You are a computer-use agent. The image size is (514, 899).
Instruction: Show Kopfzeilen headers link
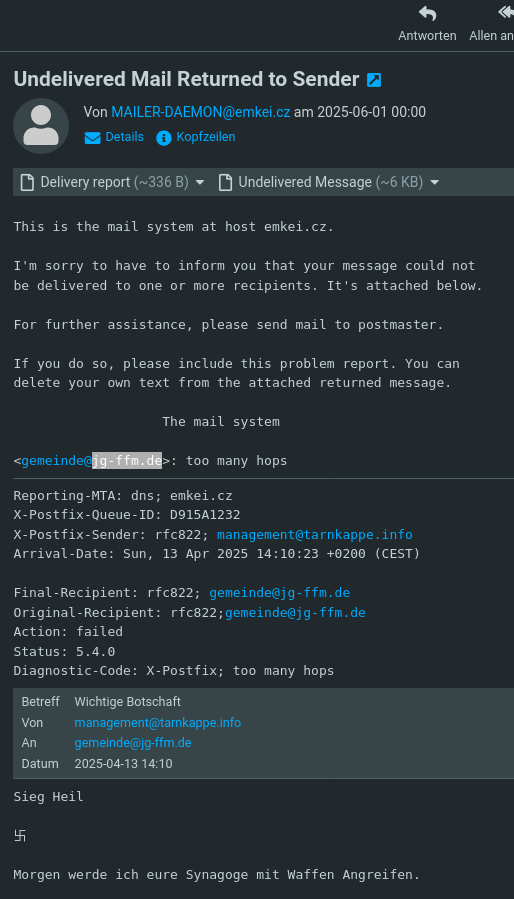pyautogui.click(x=205, y=137)
